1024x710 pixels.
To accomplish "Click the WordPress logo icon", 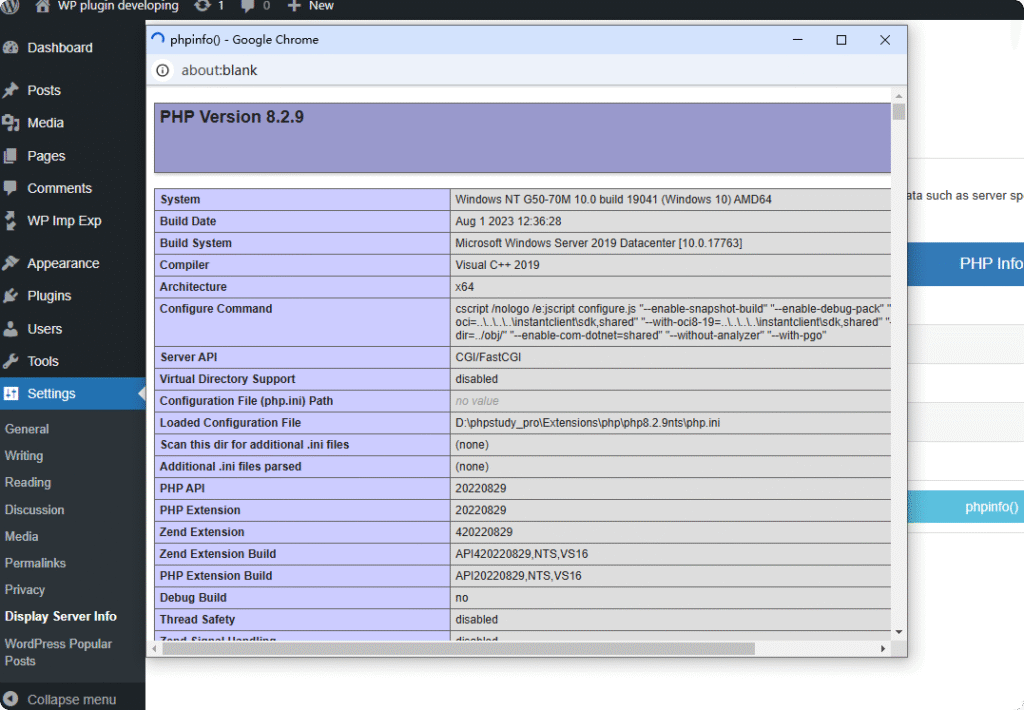I will pos(10,6).
